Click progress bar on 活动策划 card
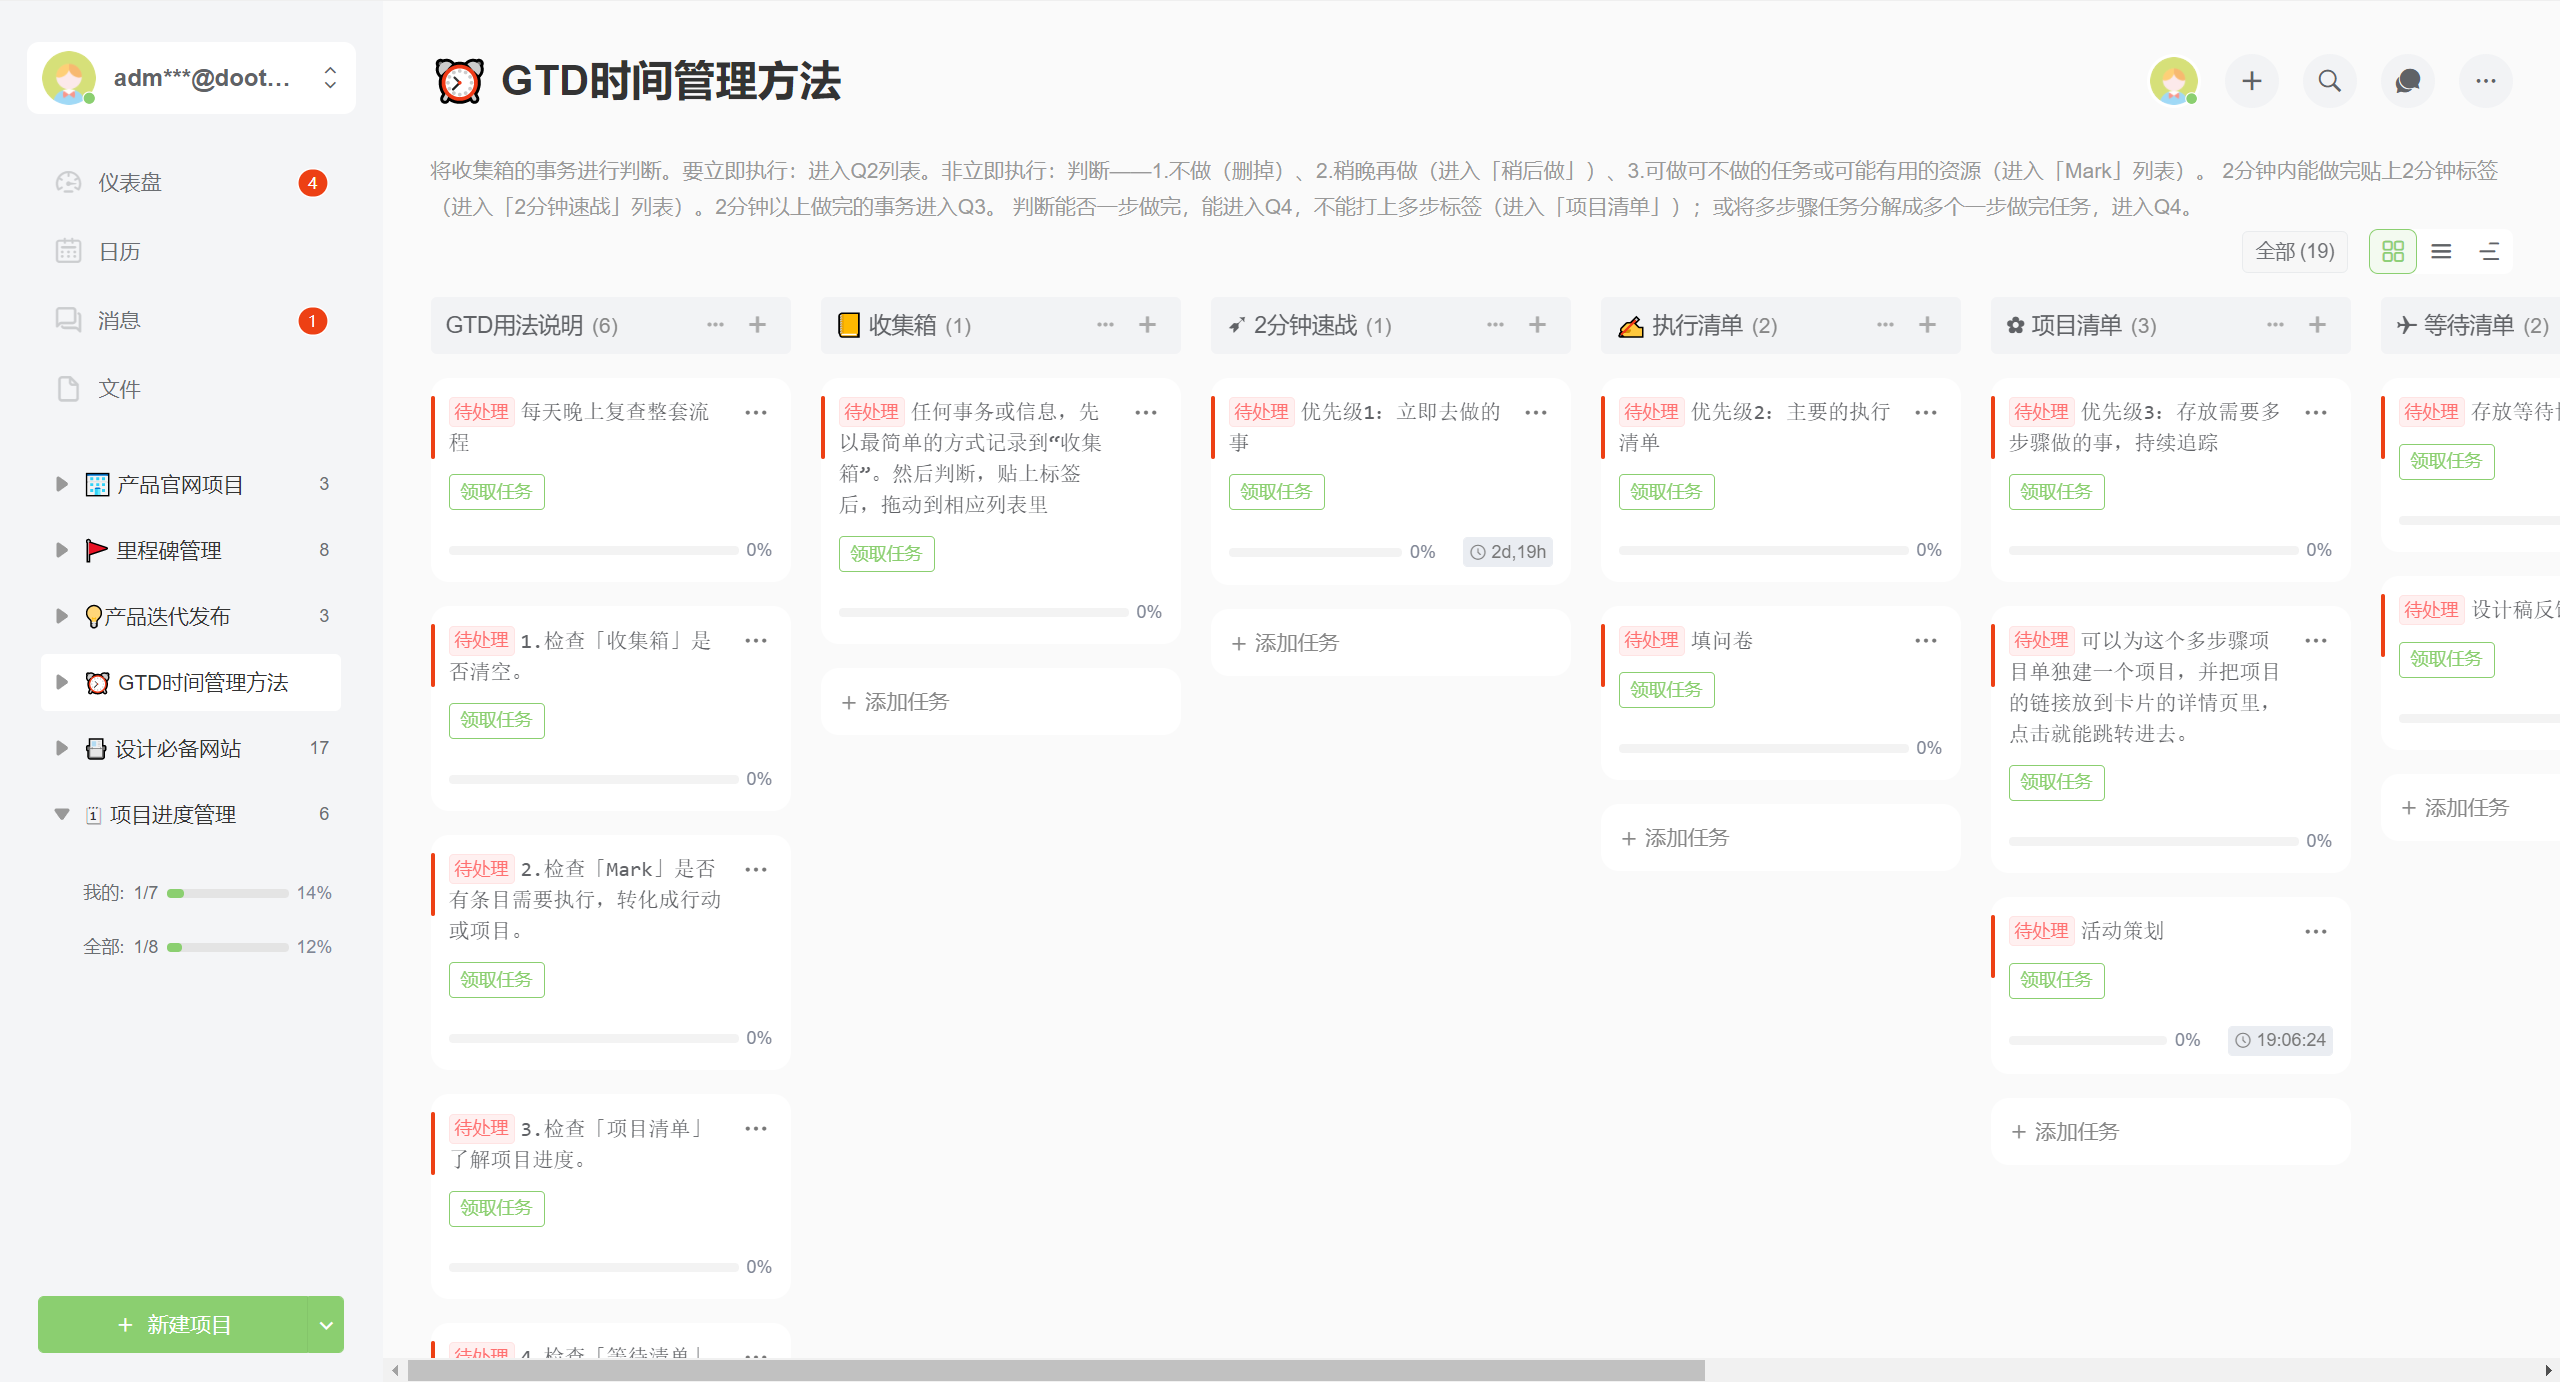 tap(2087, 1041)
